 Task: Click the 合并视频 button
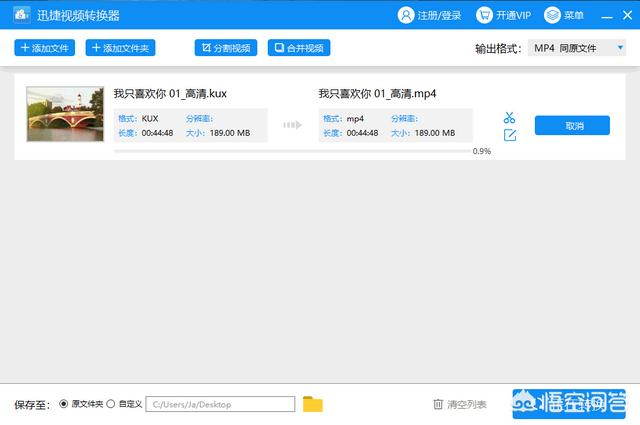pos(299,48)
